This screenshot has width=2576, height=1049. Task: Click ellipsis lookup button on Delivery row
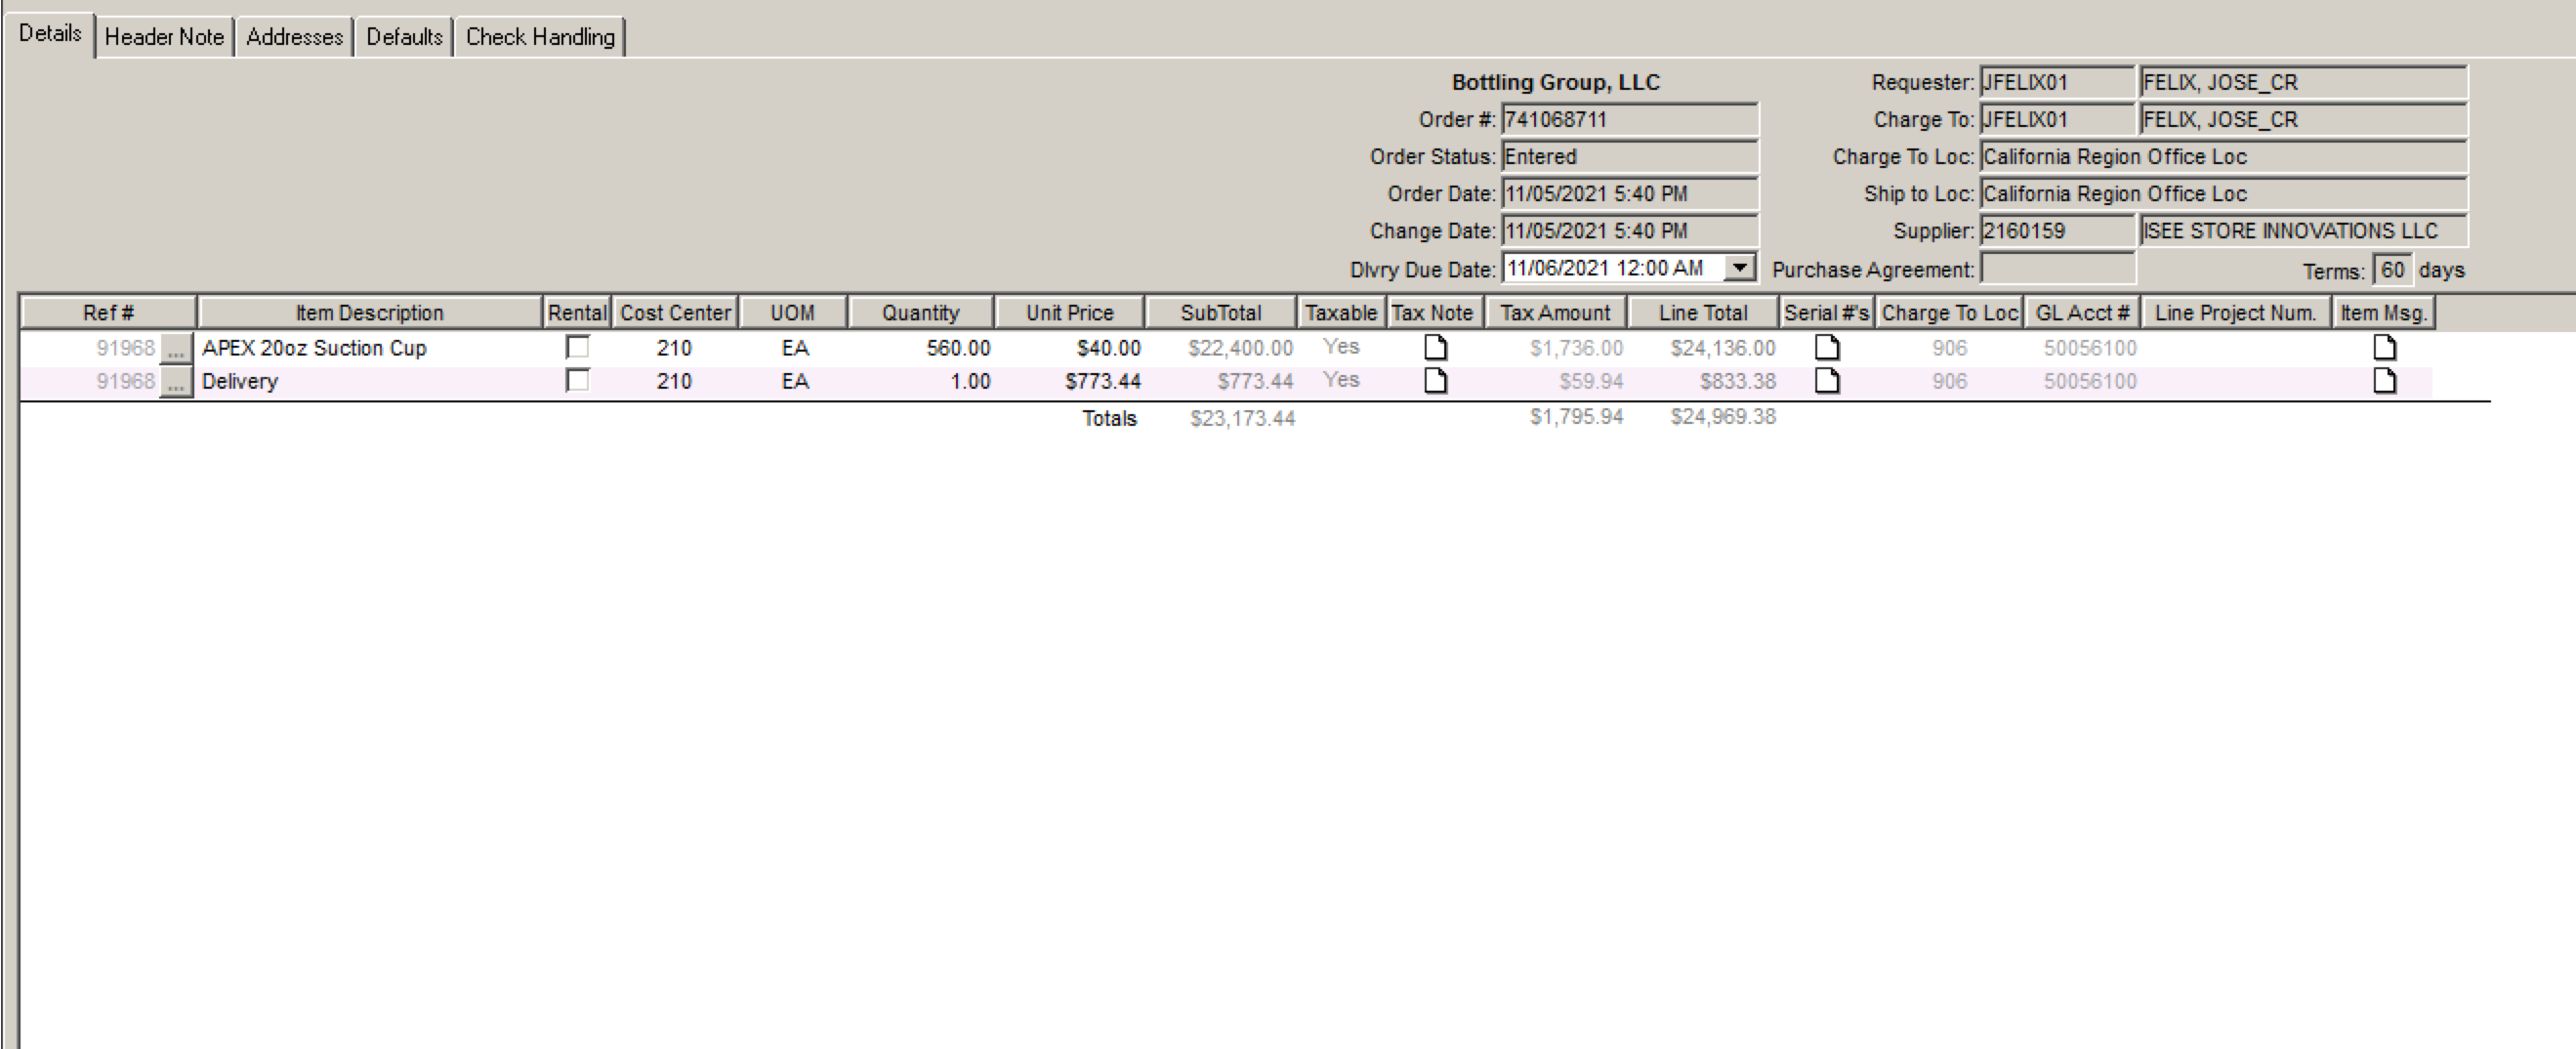(x=176, y=382)
